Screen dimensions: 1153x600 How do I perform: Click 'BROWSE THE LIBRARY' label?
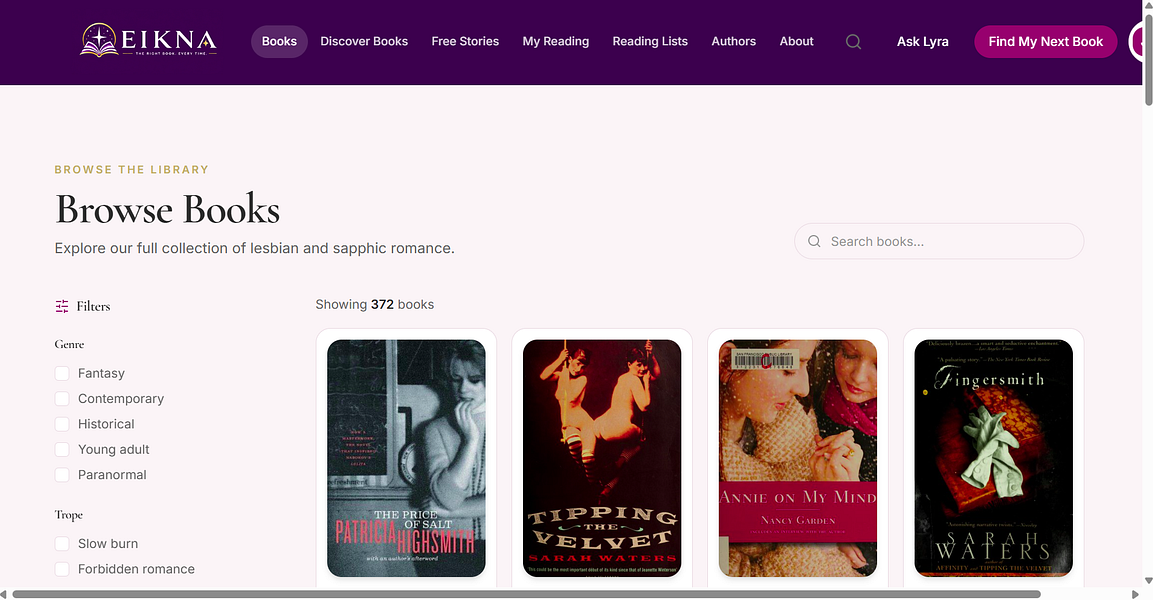click(132, 170)
